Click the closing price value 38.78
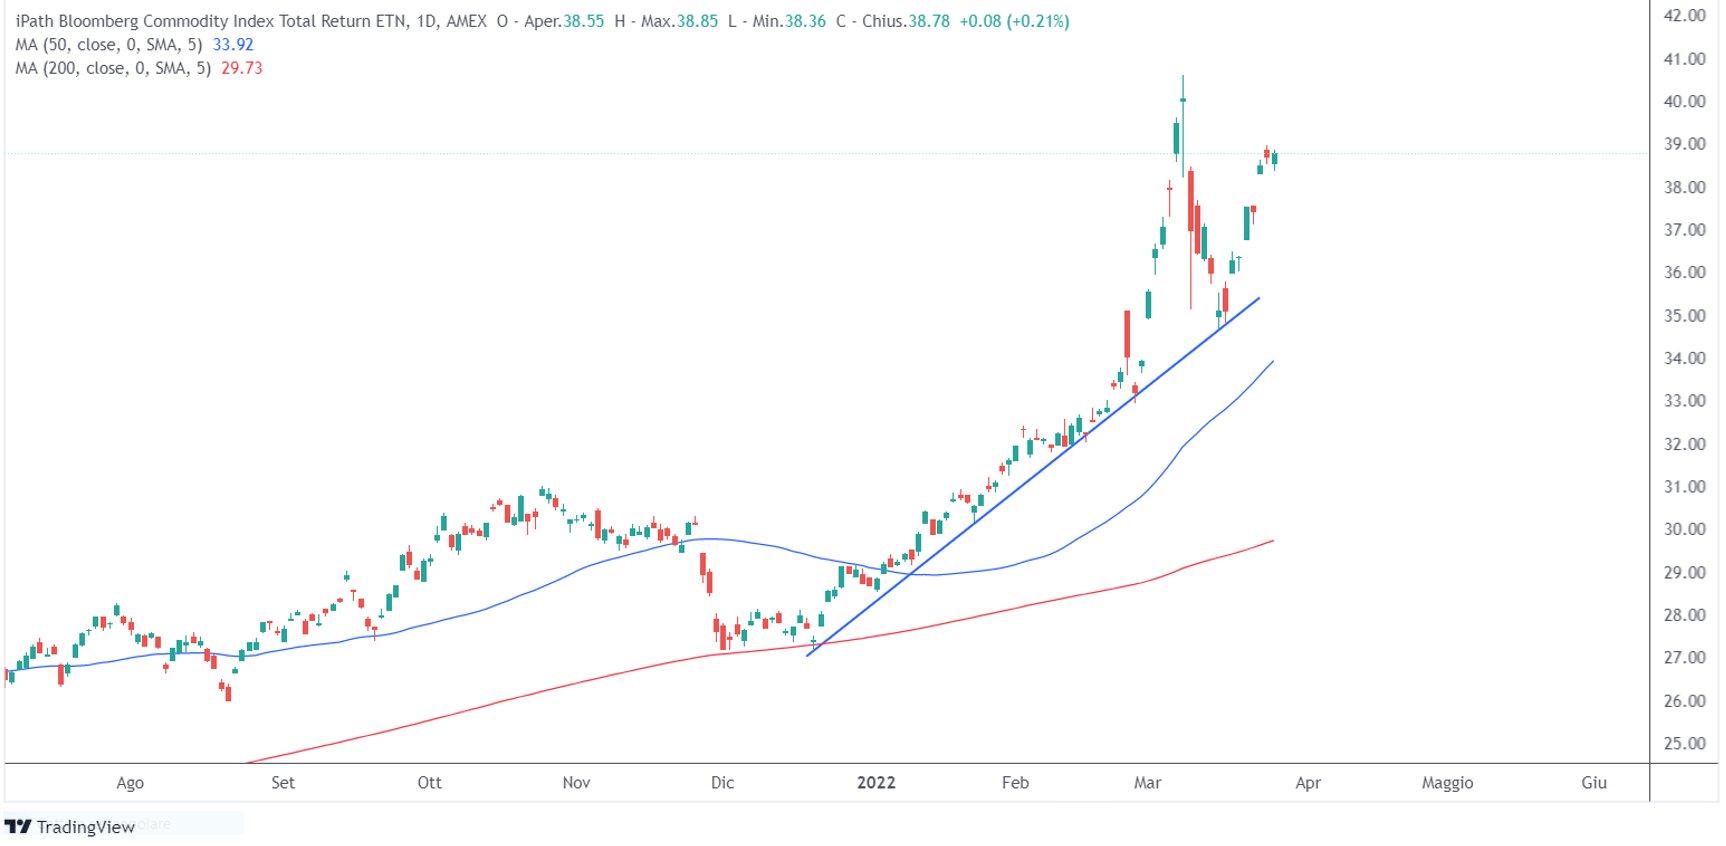The image size is (1726, 846). (929, 21)
